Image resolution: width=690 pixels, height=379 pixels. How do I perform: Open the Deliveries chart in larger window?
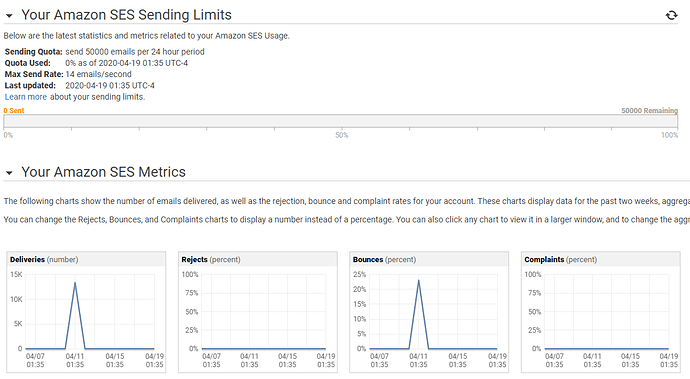pyautogui.click(x=86, y=312)
